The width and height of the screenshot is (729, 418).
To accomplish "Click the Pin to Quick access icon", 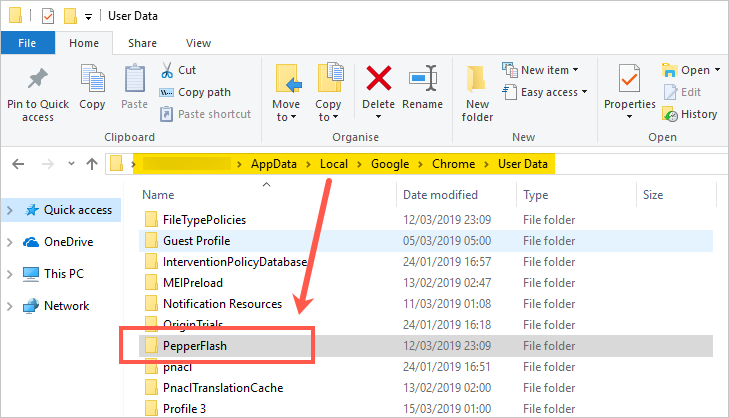I will 38,80.
